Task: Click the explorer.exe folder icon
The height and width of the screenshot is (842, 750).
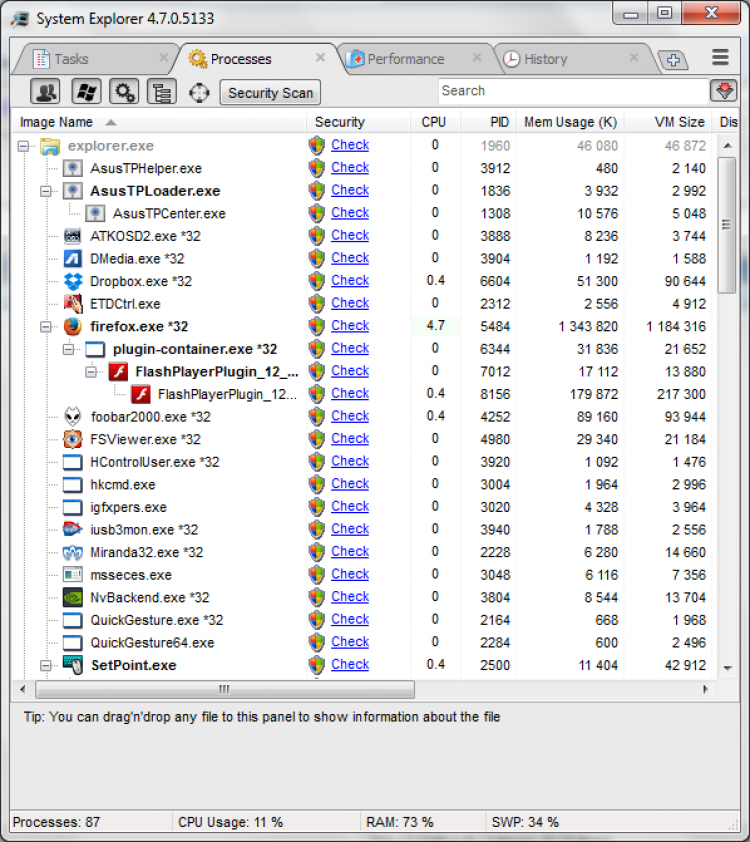Action: [50, 146]
